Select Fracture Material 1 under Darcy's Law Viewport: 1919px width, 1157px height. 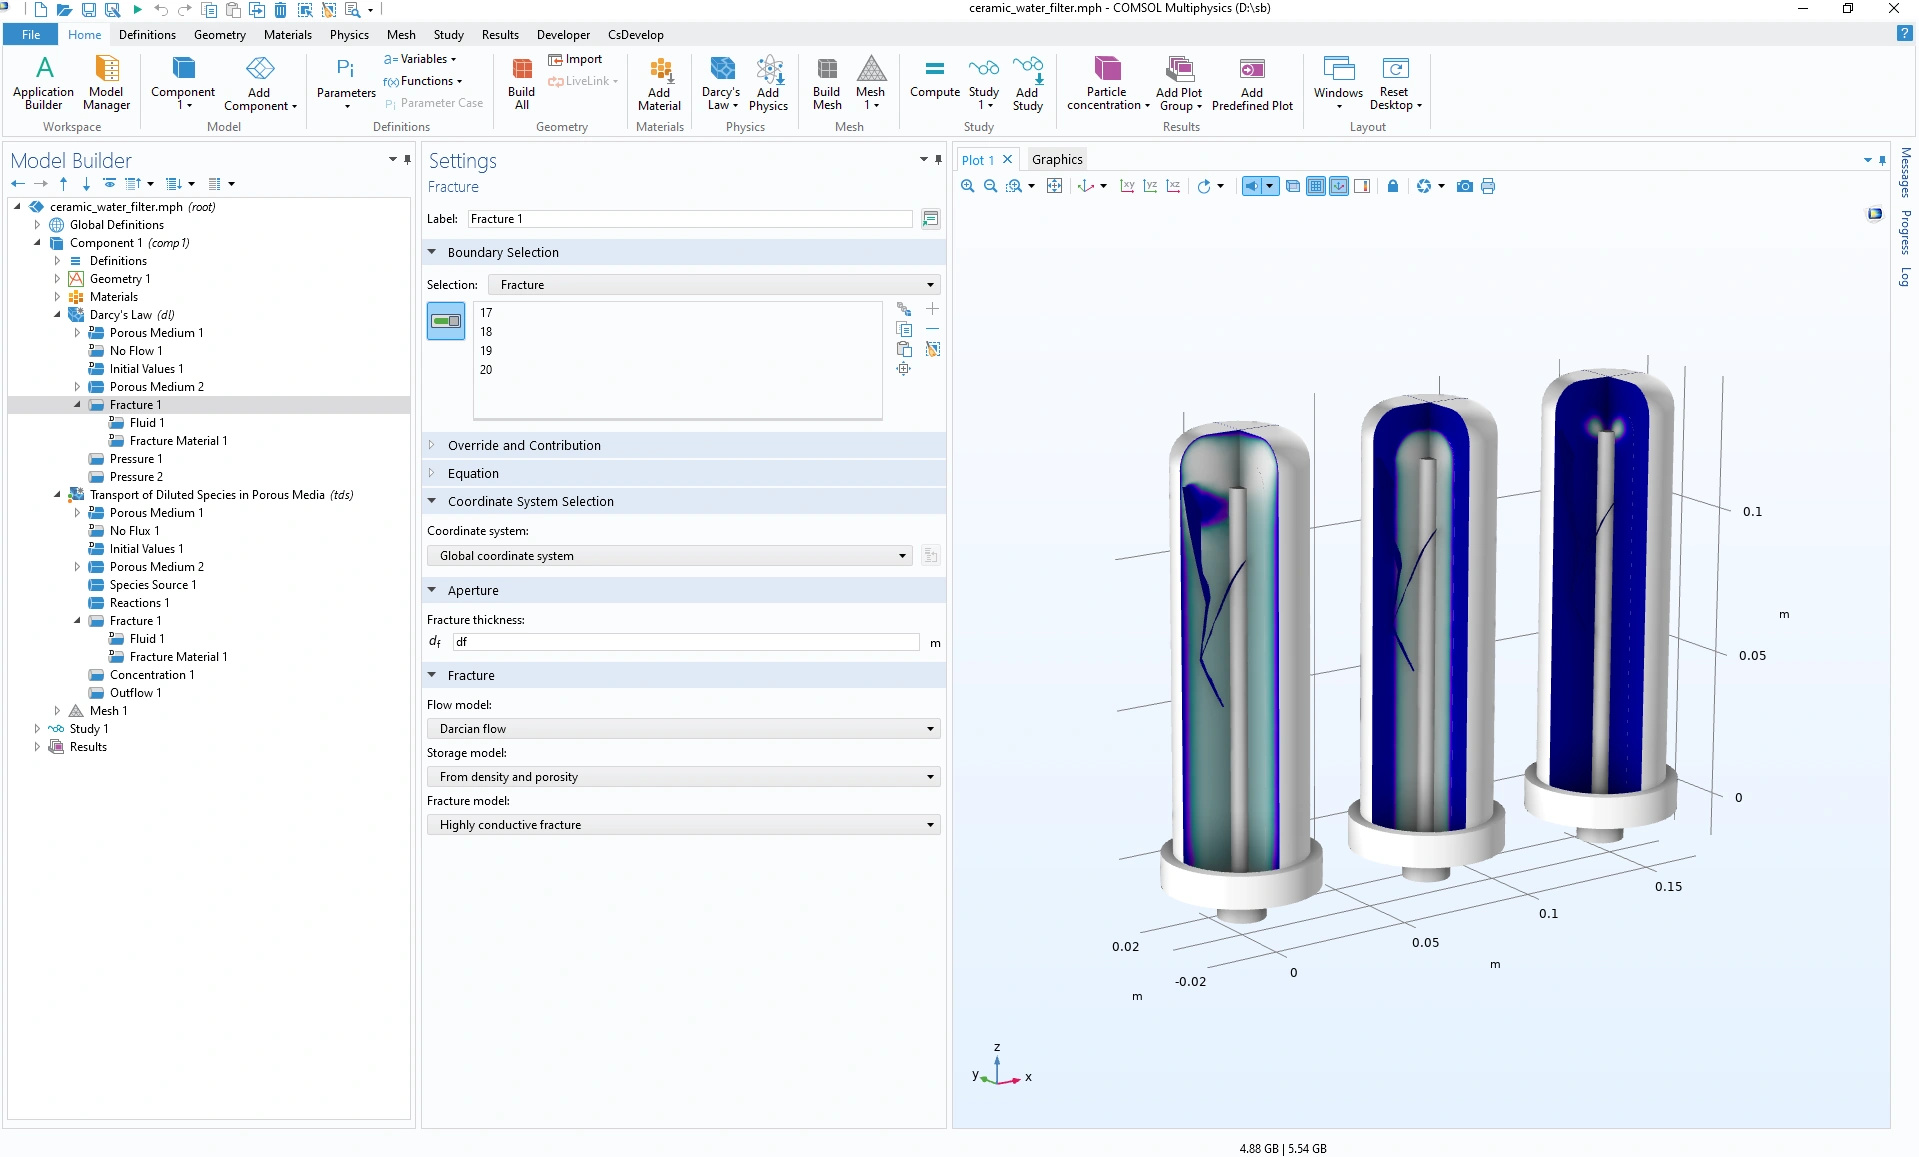[x=178, y=441]
